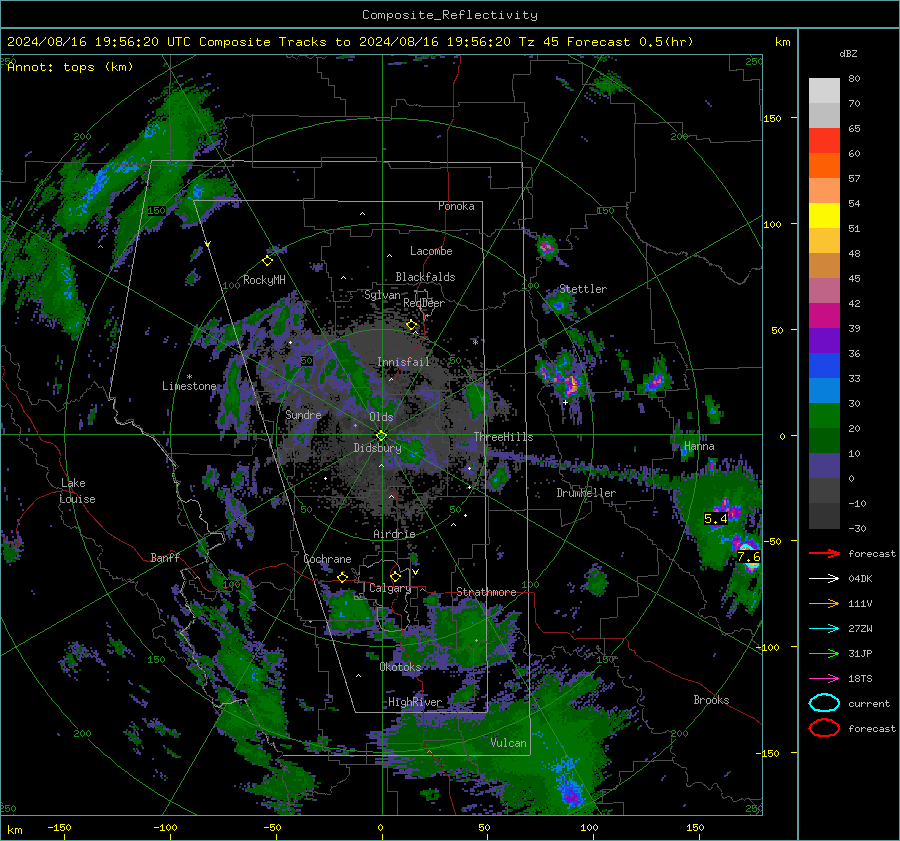This screenshot has width=900, height=841.
Task: Click the Sylvan label
Action: (382, 295)
